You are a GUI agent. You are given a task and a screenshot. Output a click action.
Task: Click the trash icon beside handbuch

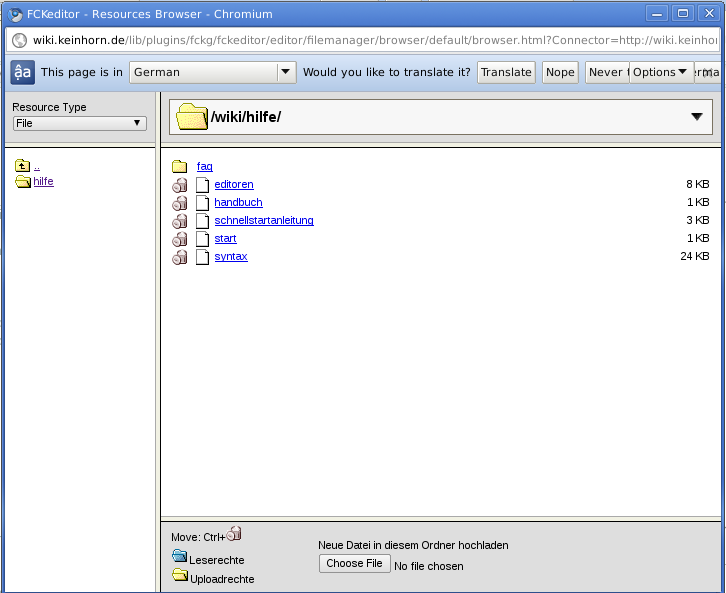(x=180, y=203)
